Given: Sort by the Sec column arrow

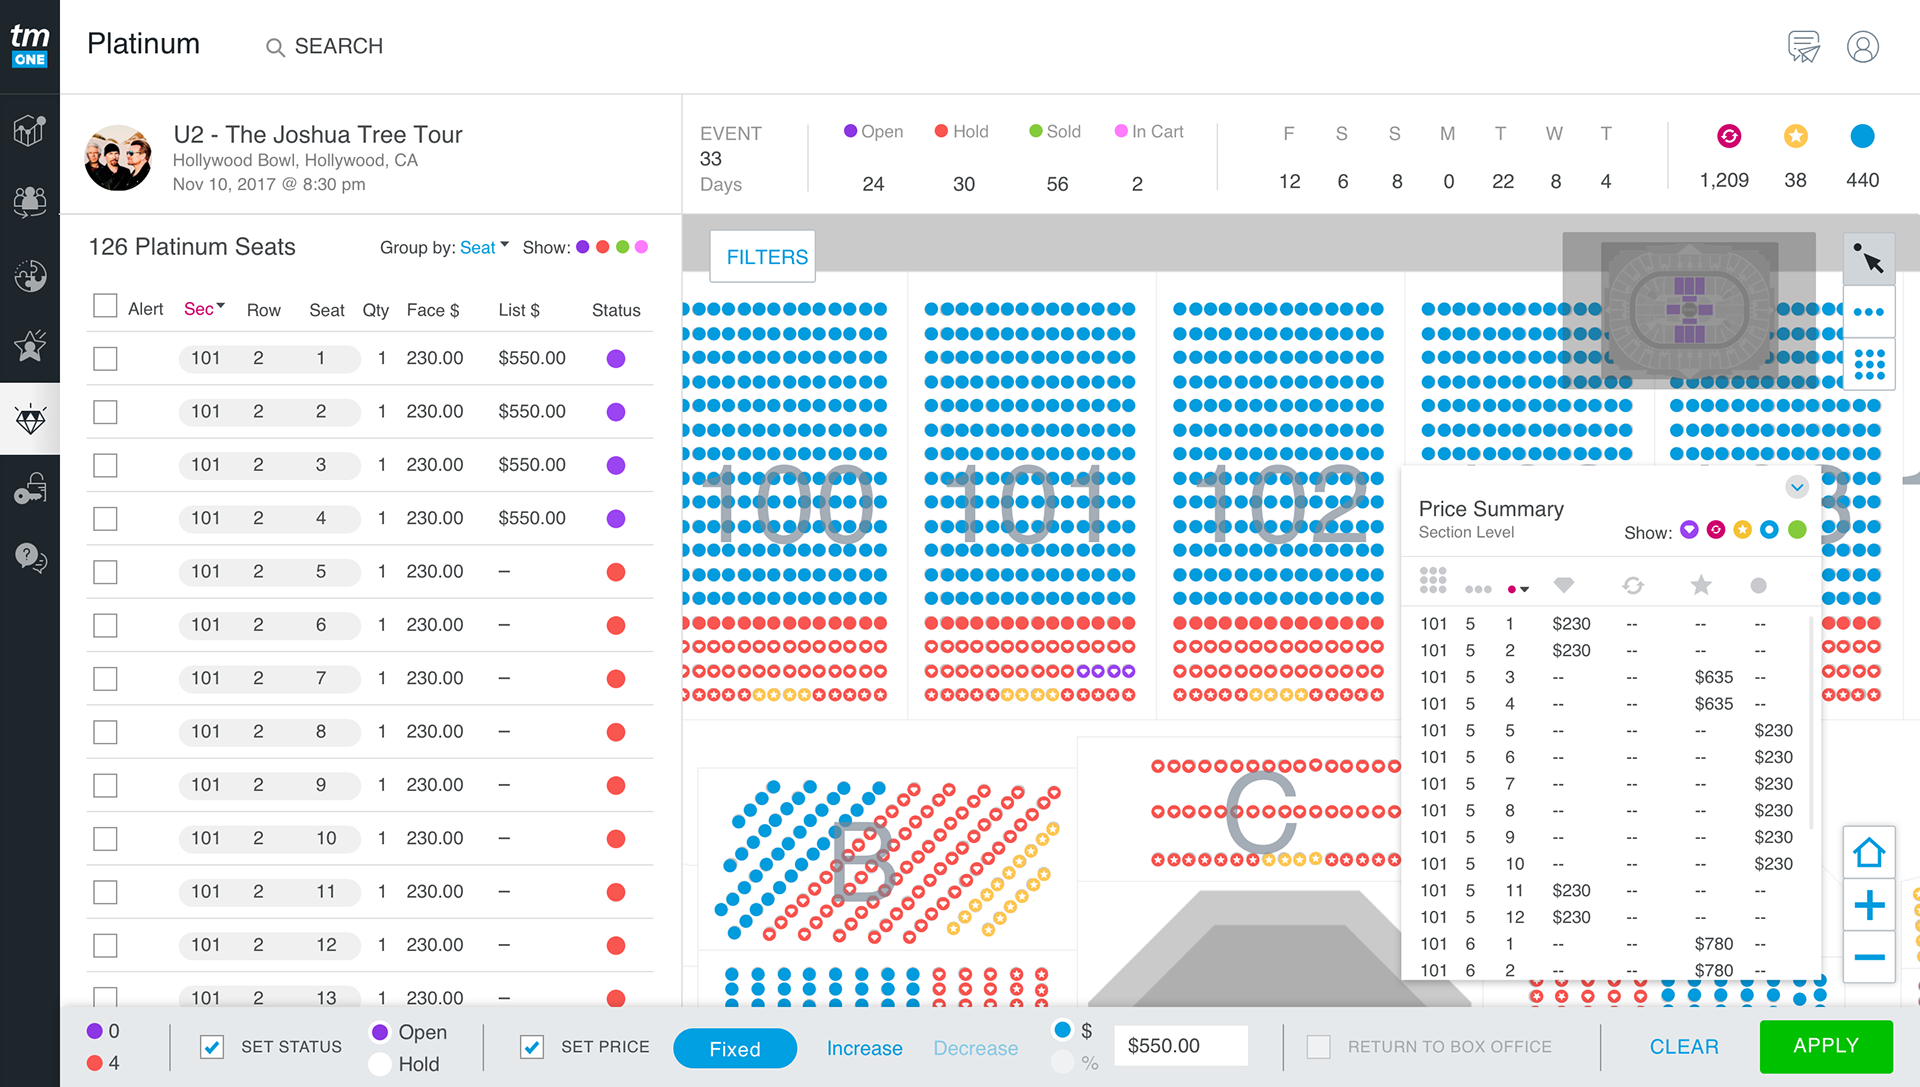Looking at the screenshot, I should point(221,306).
